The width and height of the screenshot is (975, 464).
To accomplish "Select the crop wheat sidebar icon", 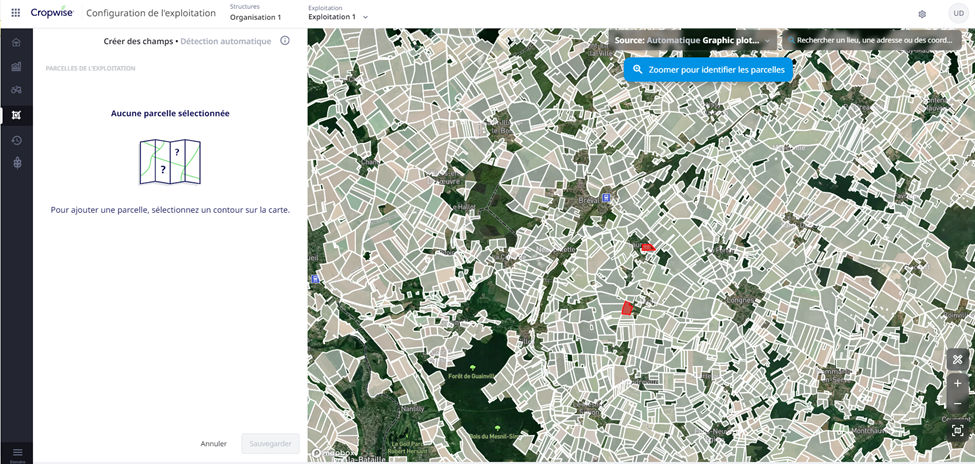I will pyautogui.click(x=16, y=163).
